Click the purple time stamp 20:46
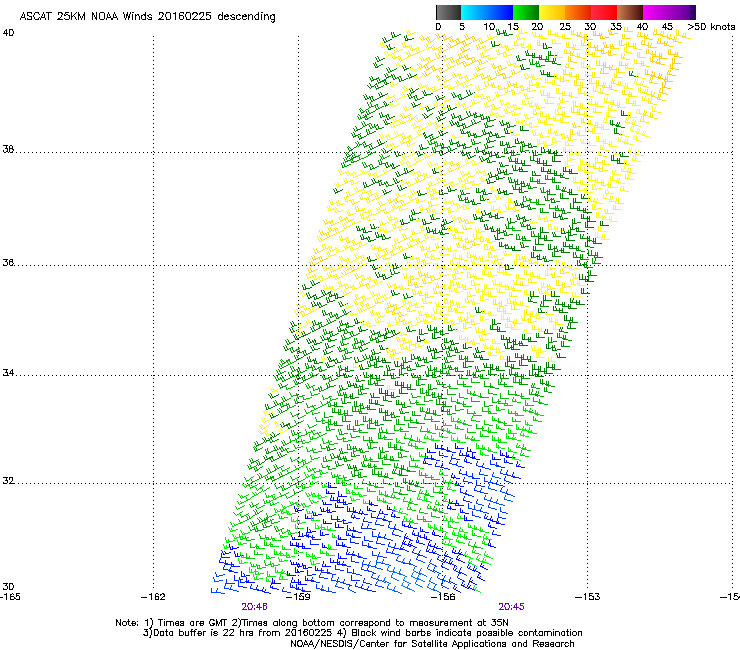Viewport: 740px width, 650px height. [254, 607]
